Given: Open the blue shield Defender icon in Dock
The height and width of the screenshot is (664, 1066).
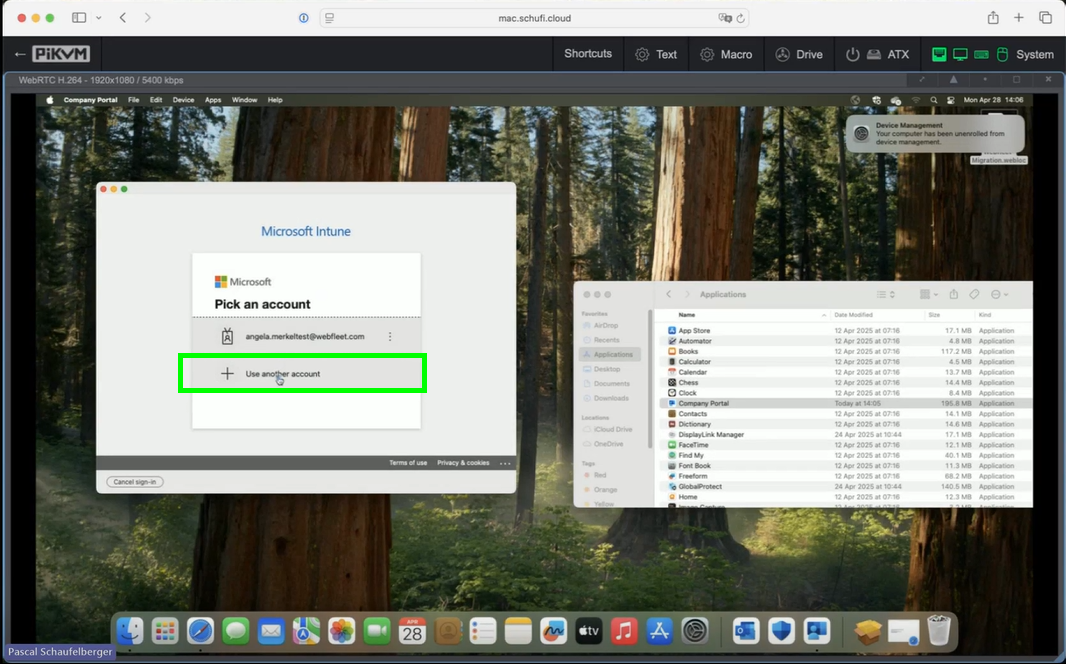Looking at the screenshot, I should (x=781, y=631).
